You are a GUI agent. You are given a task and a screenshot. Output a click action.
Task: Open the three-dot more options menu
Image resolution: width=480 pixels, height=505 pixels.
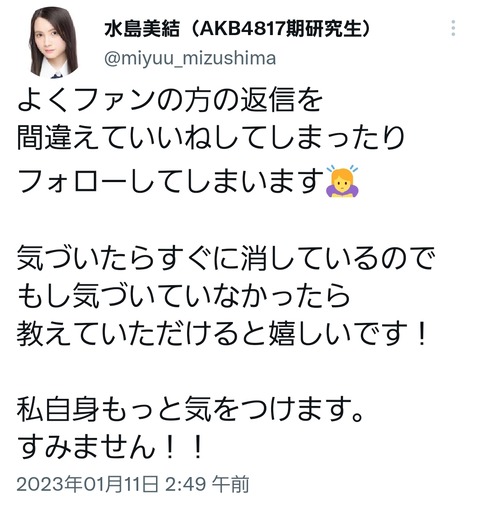453,28
